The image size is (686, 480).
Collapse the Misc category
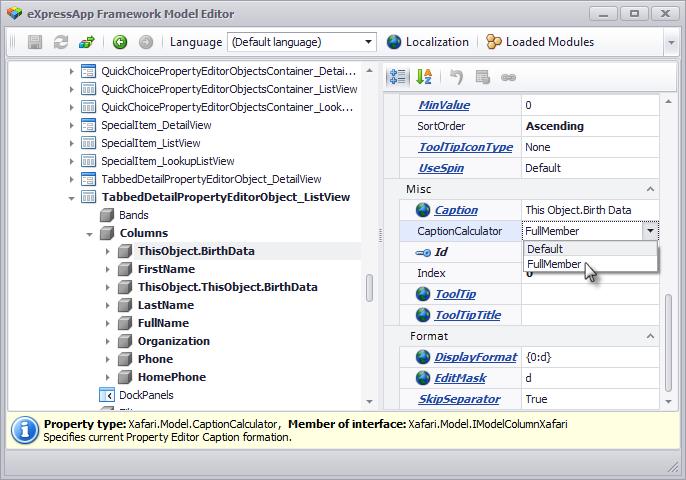[650, 189]
